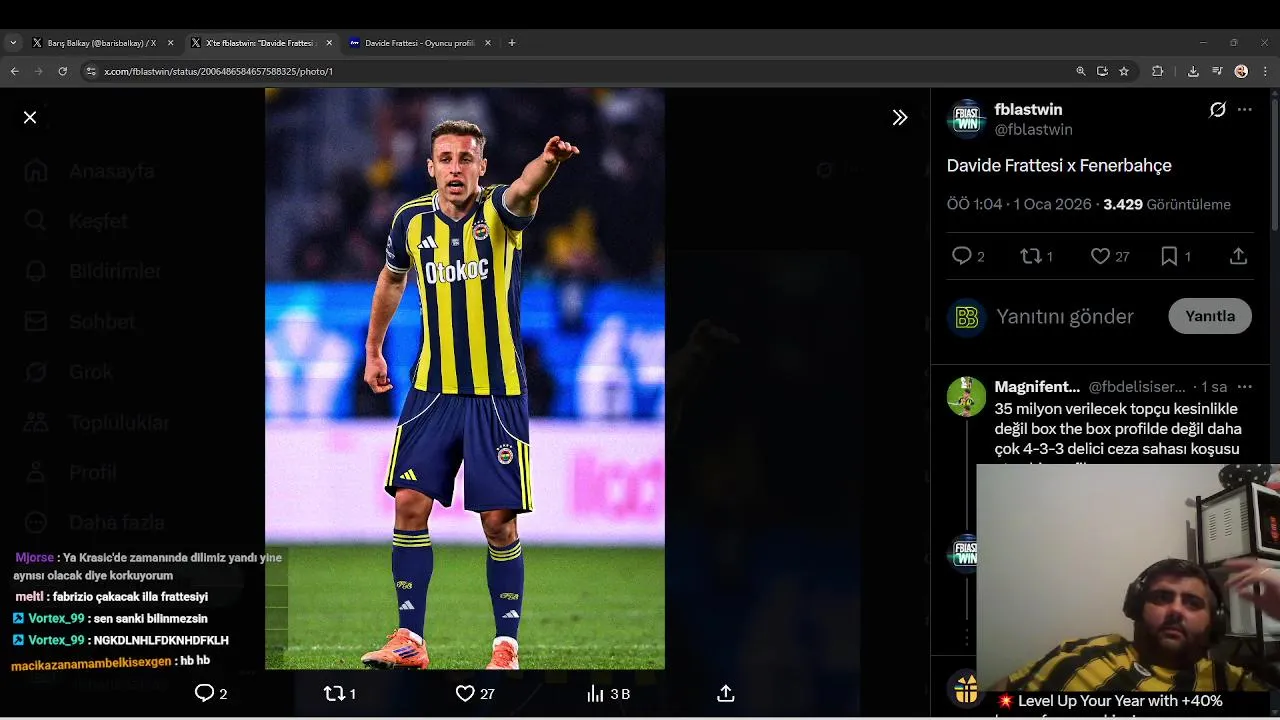Click the 'Level Up Your Year' ad text

pyautogui.click(x=1120, y=701)
